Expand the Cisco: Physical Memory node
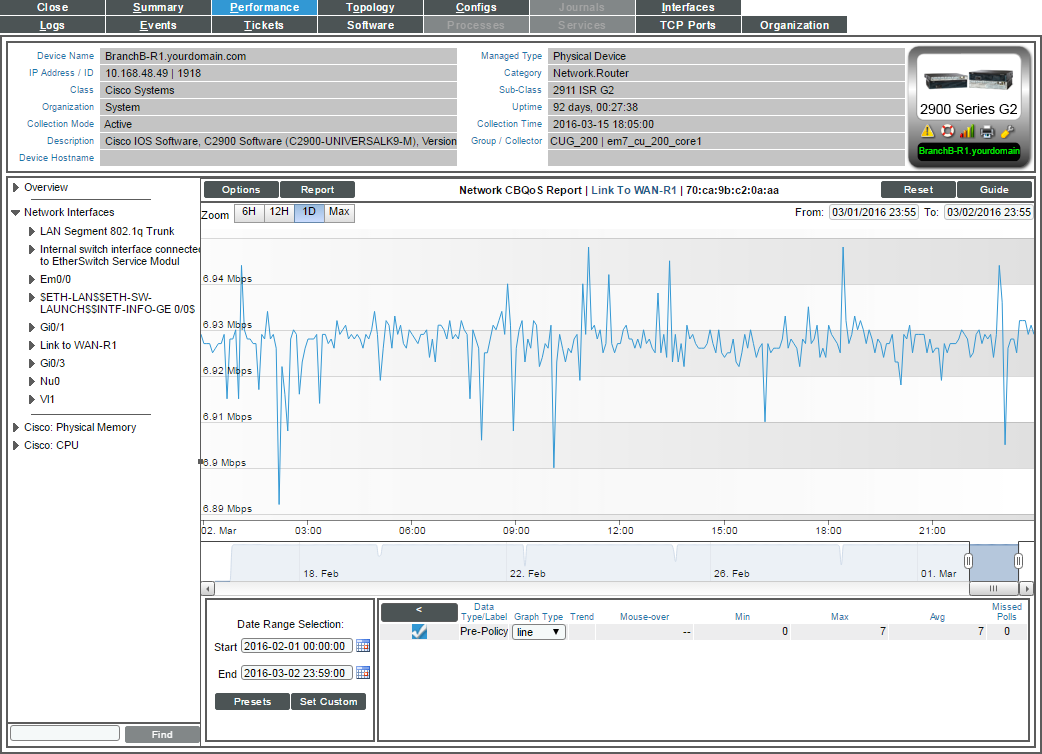 click(16, 427)
